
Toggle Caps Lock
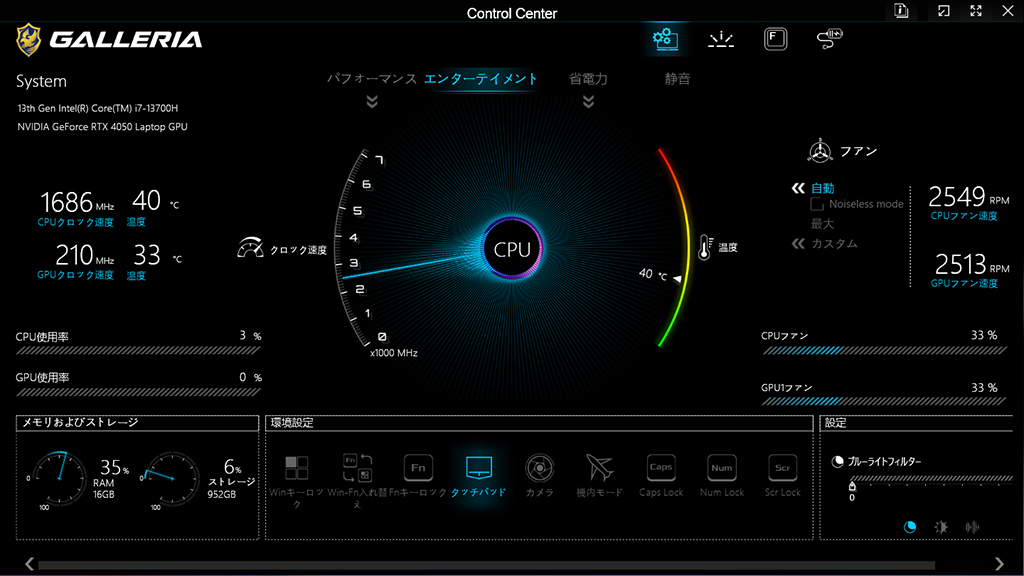(x=661, y=468)
